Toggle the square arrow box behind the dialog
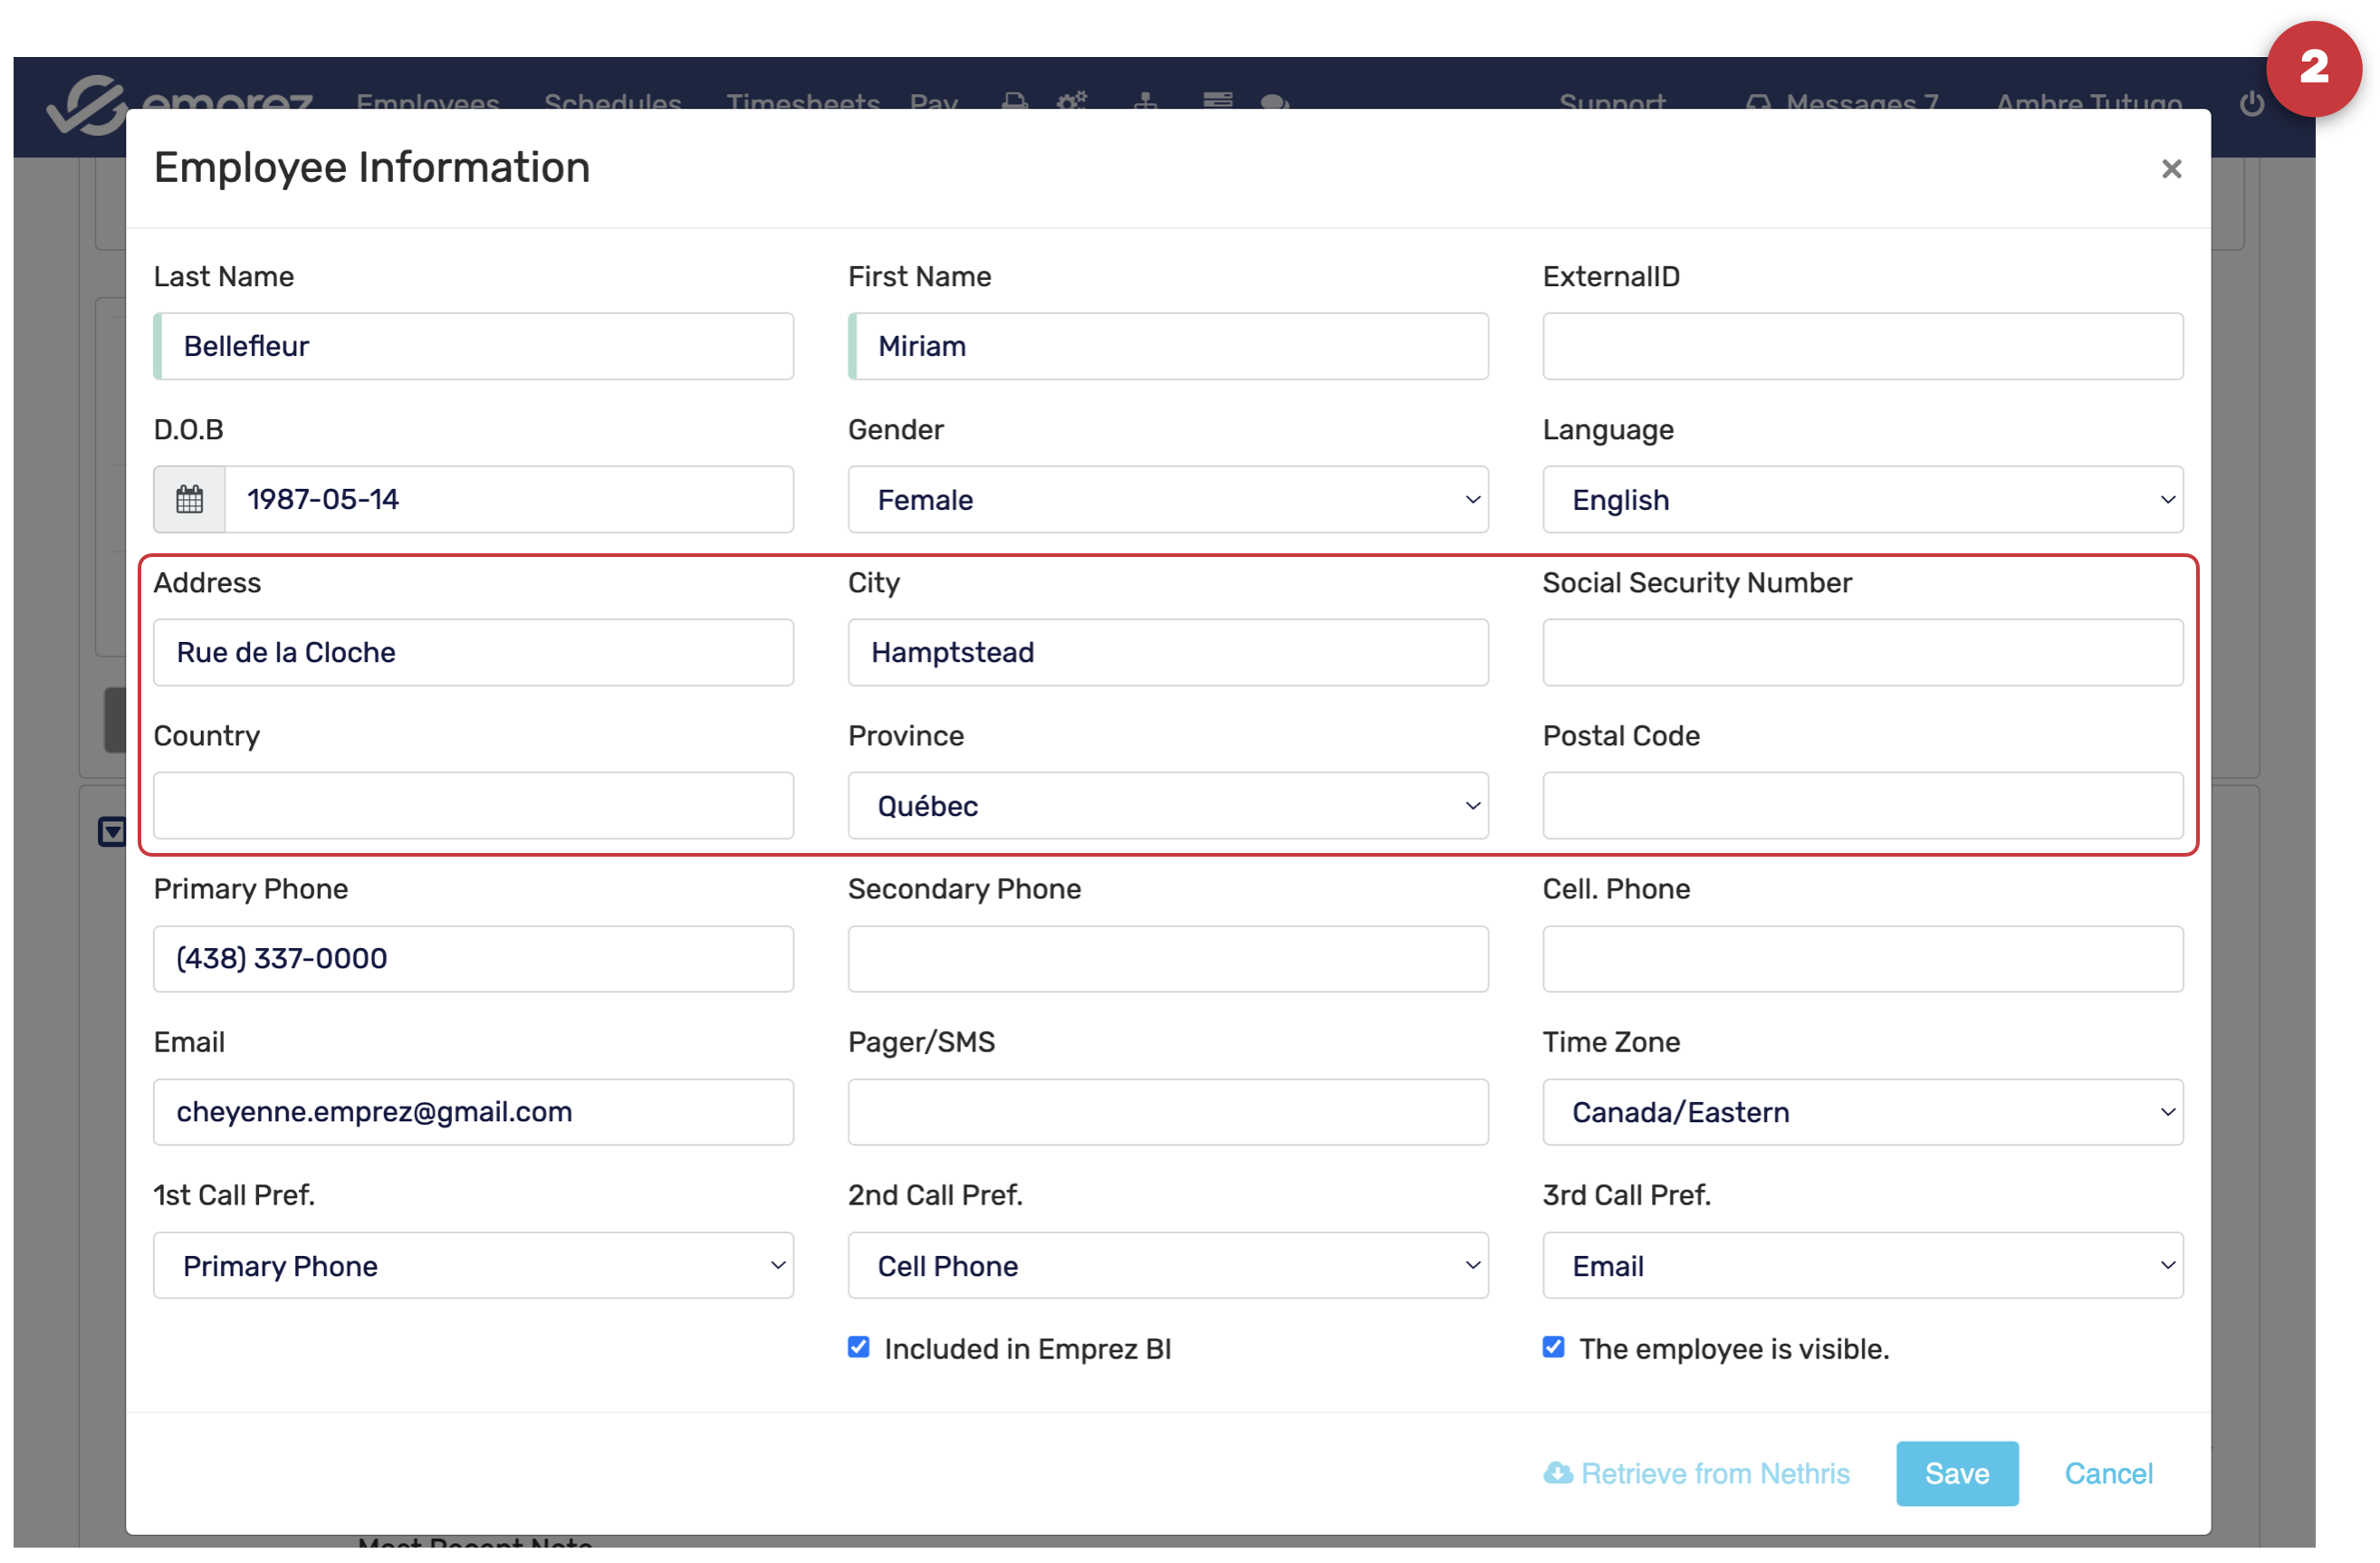2380x1563 pixels. tap(112, 831)
